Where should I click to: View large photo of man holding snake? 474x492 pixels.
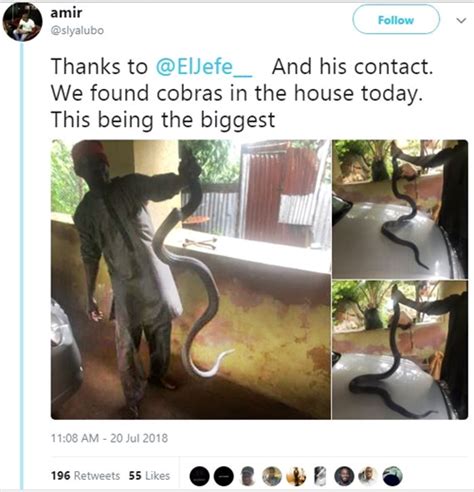point(191,279)
